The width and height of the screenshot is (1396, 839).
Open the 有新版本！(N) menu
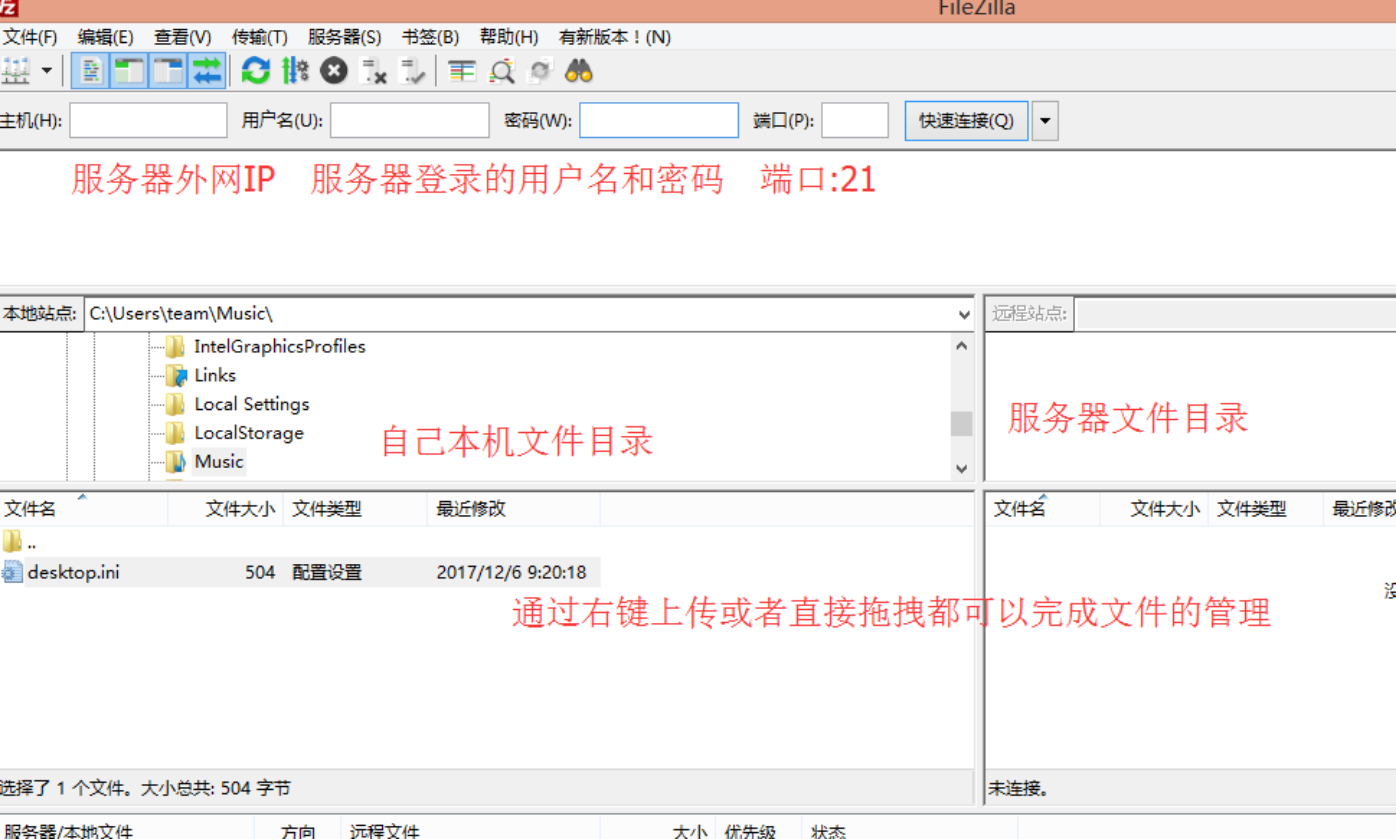(x=615, y=37)
